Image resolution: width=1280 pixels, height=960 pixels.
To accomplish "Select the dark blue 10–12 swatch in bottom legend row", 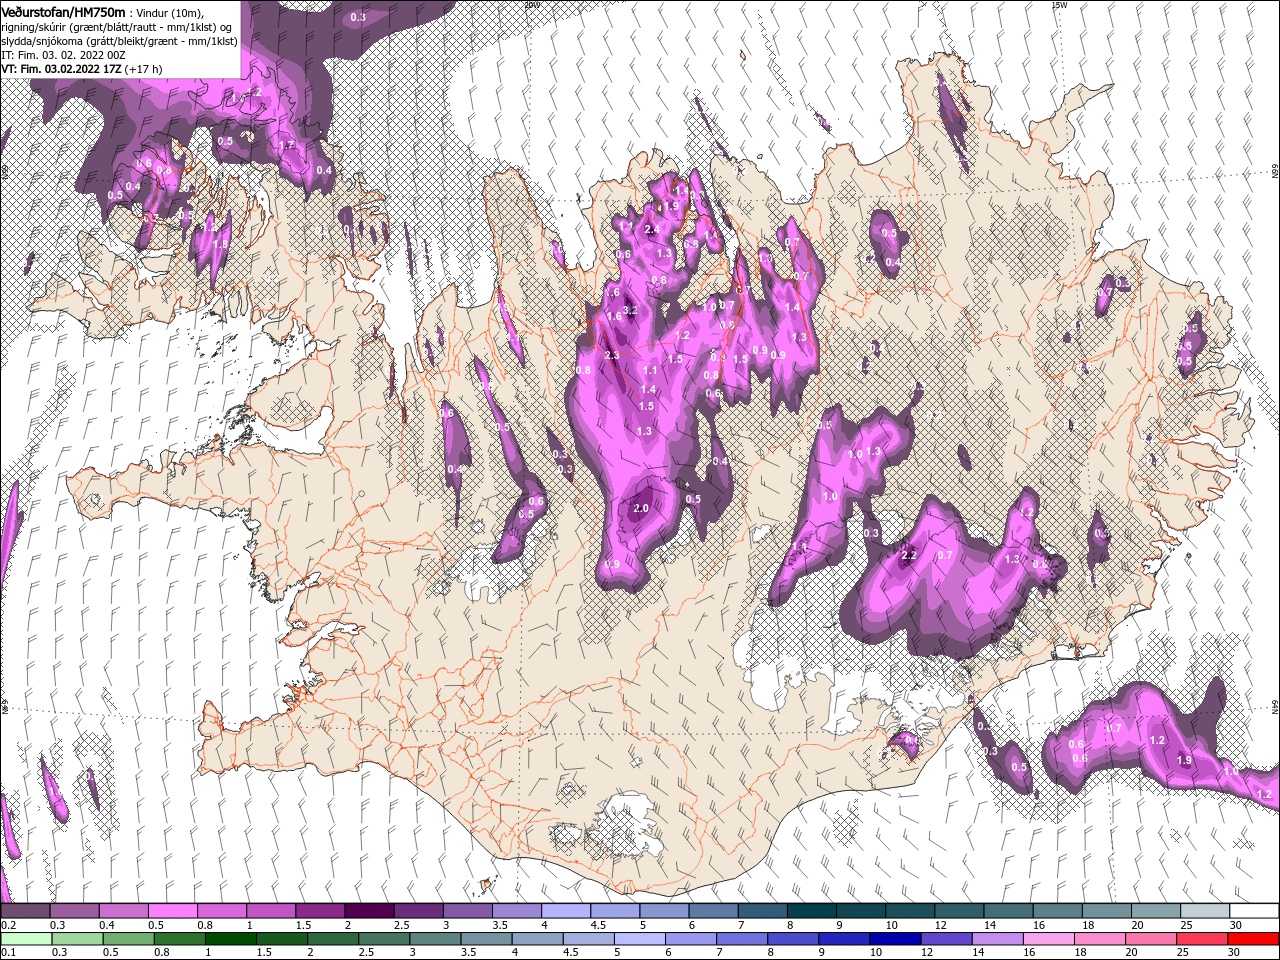I will (x=896, y=939).
